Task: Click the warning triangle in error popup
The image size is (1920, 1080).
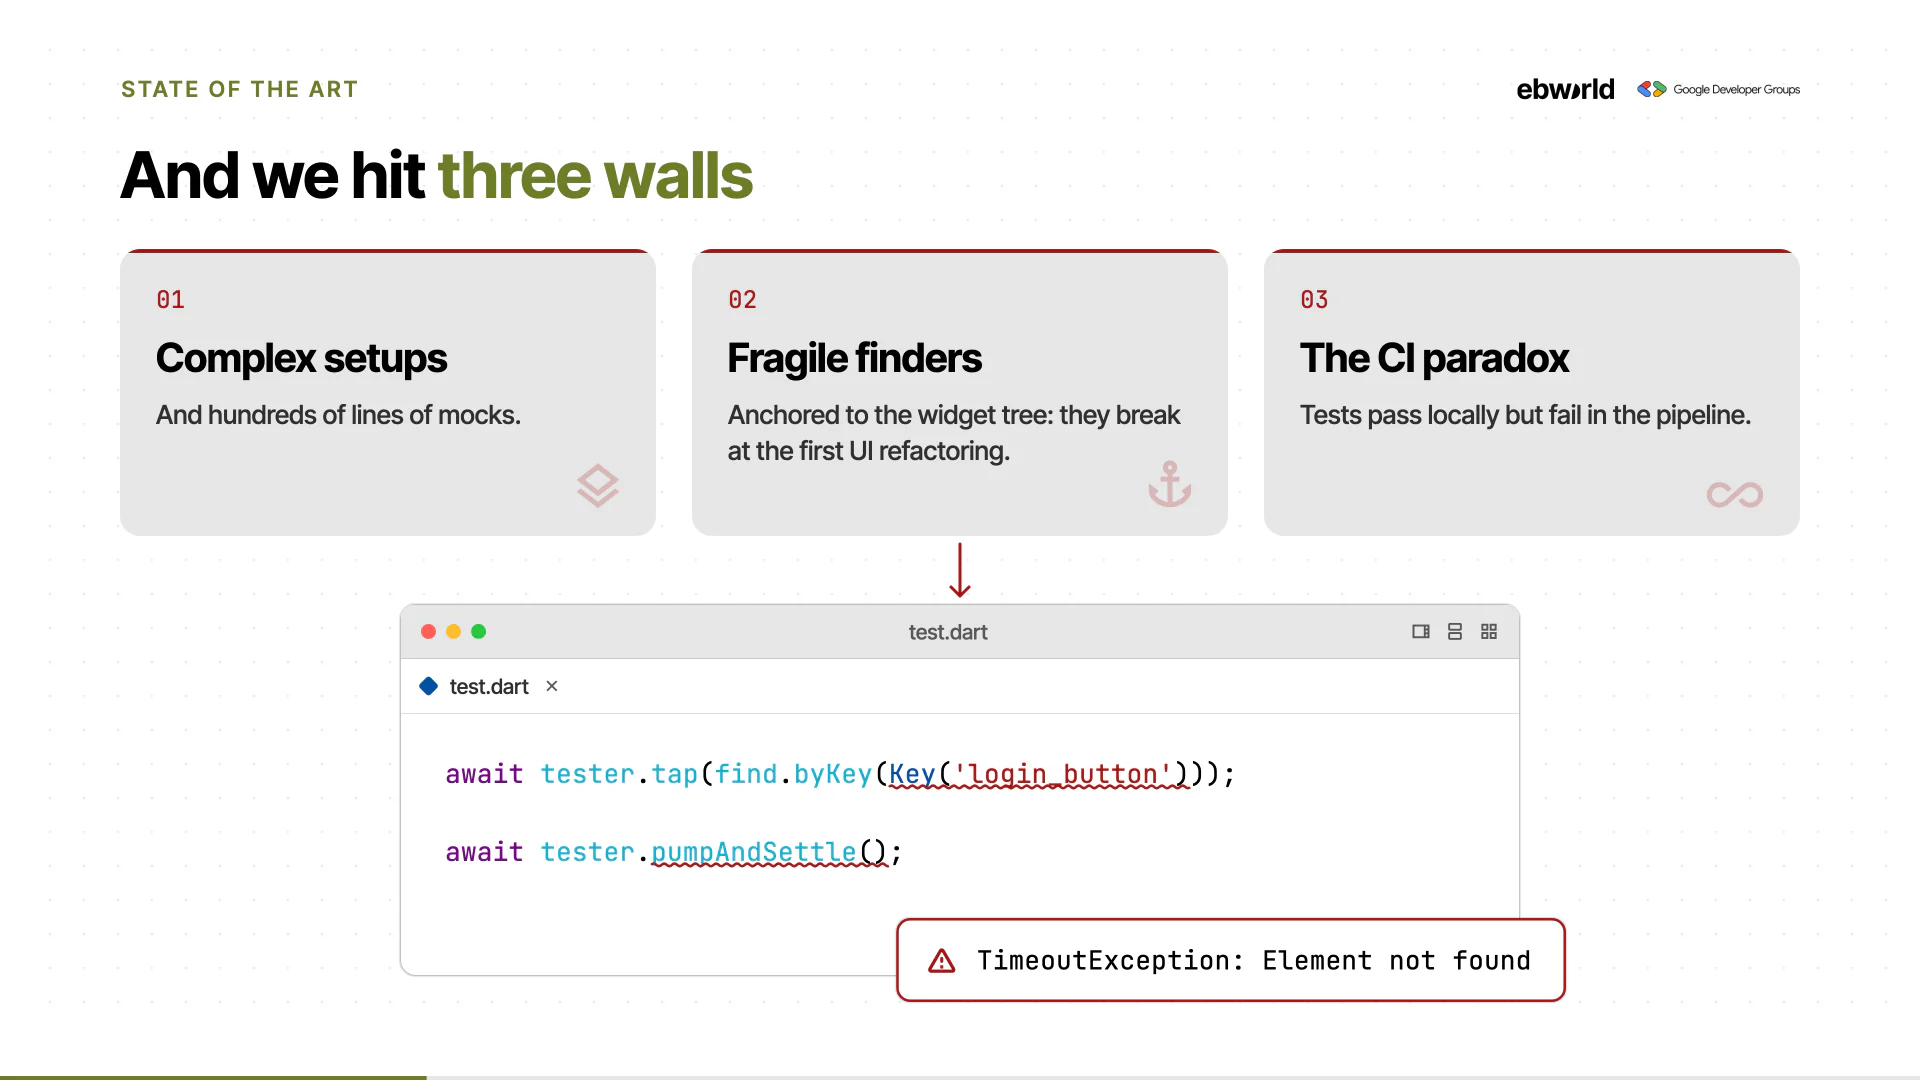Action: pos(942,961)
